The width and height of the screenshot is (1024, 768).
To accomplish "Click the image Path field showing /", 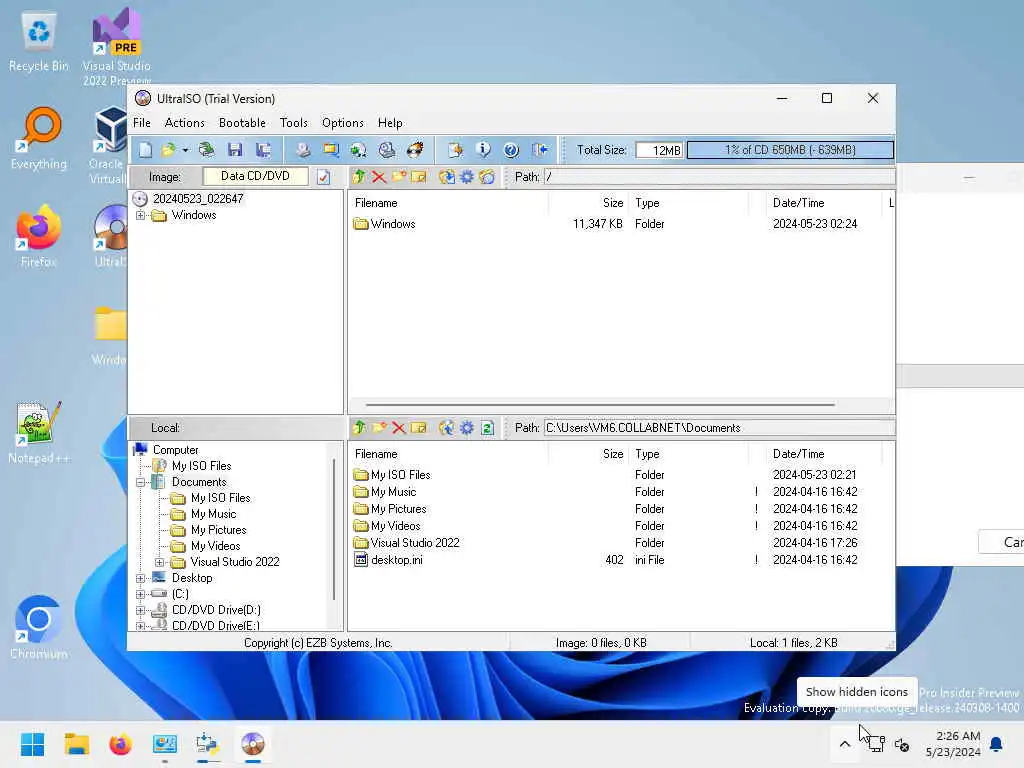I will tap(719, 177).
